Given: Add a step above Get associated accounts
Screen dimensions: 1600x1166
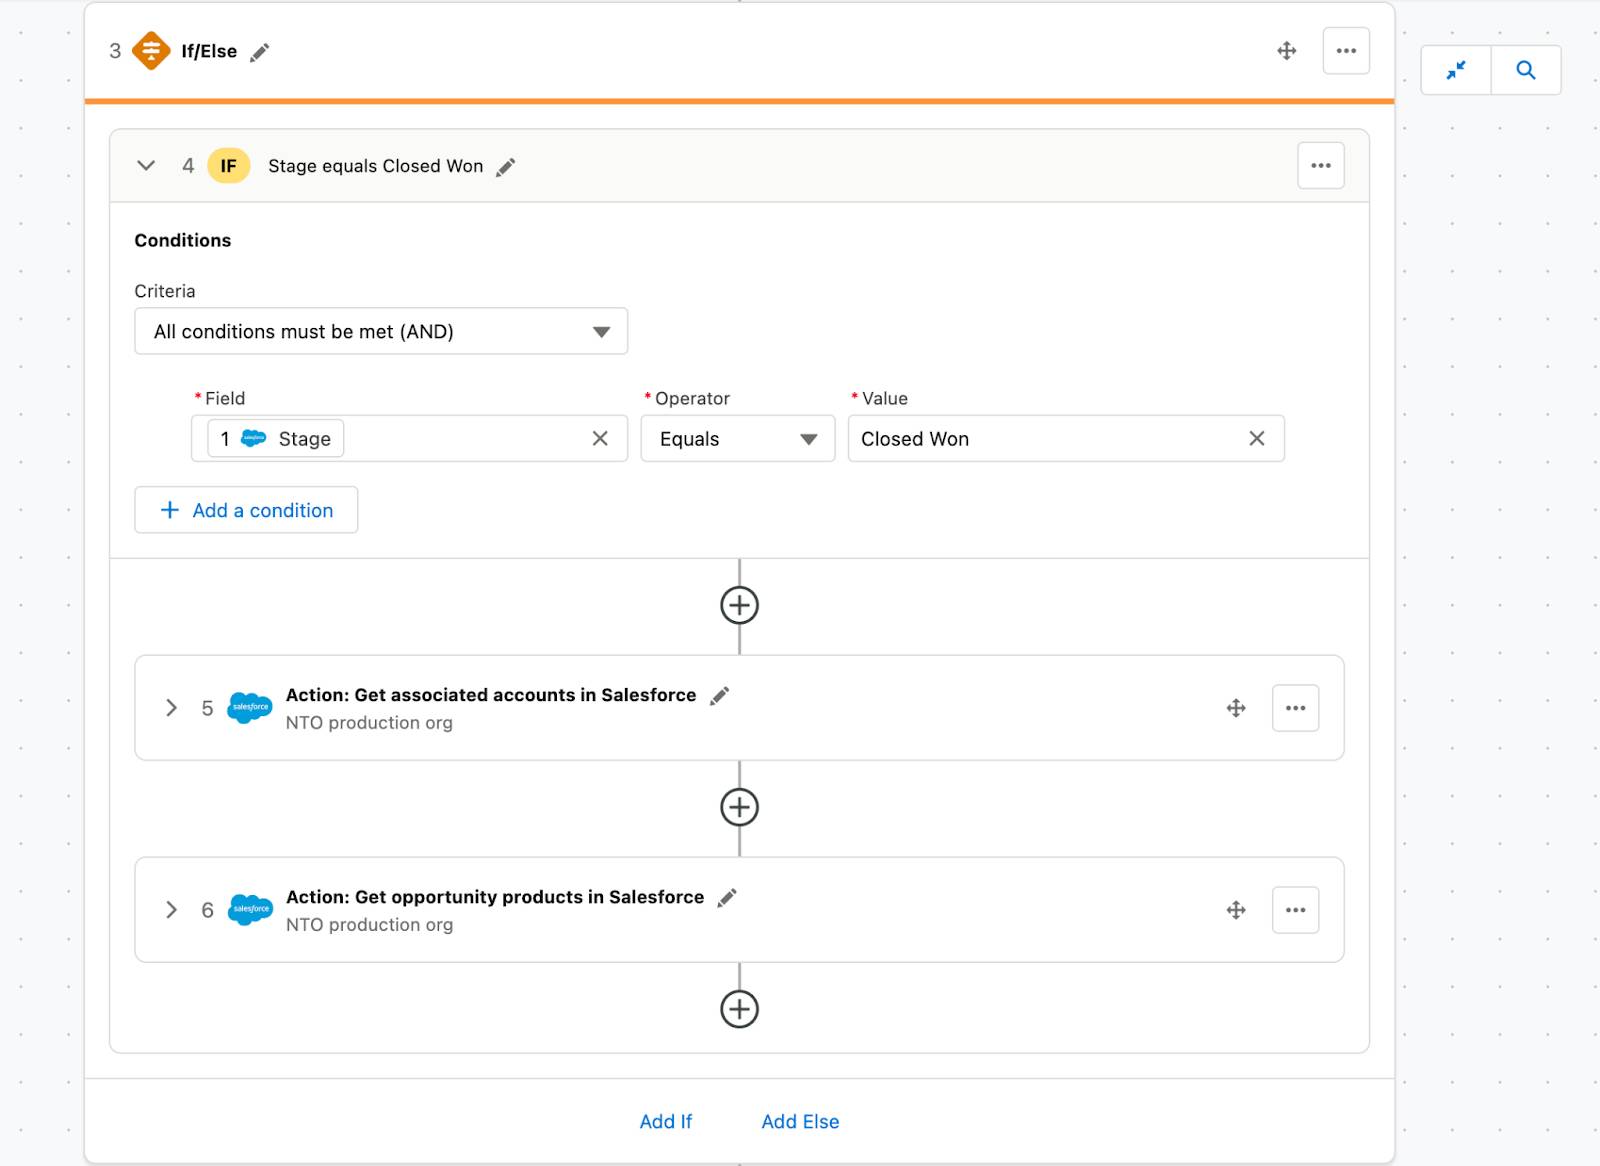Looking at the screenshot, I should pos(739,605).
